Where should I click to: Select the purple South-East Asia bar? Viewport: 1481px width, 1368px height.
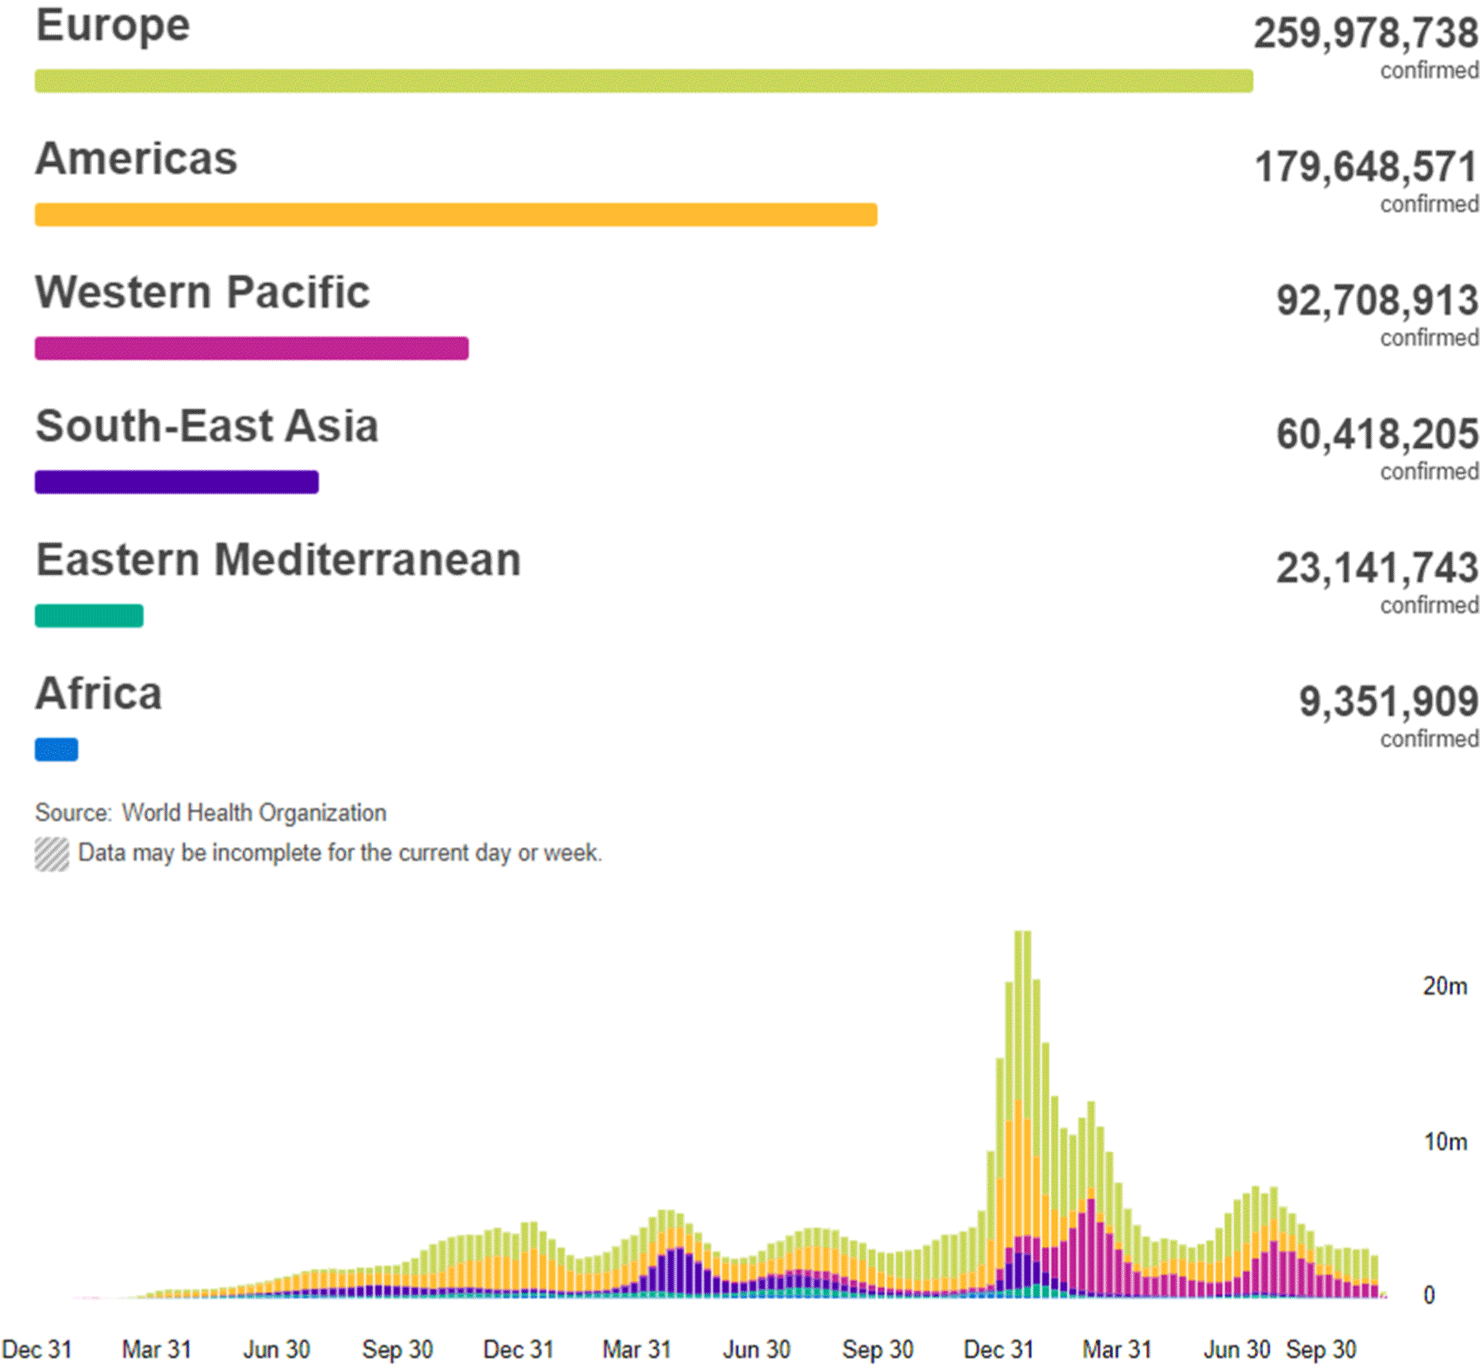177,482
